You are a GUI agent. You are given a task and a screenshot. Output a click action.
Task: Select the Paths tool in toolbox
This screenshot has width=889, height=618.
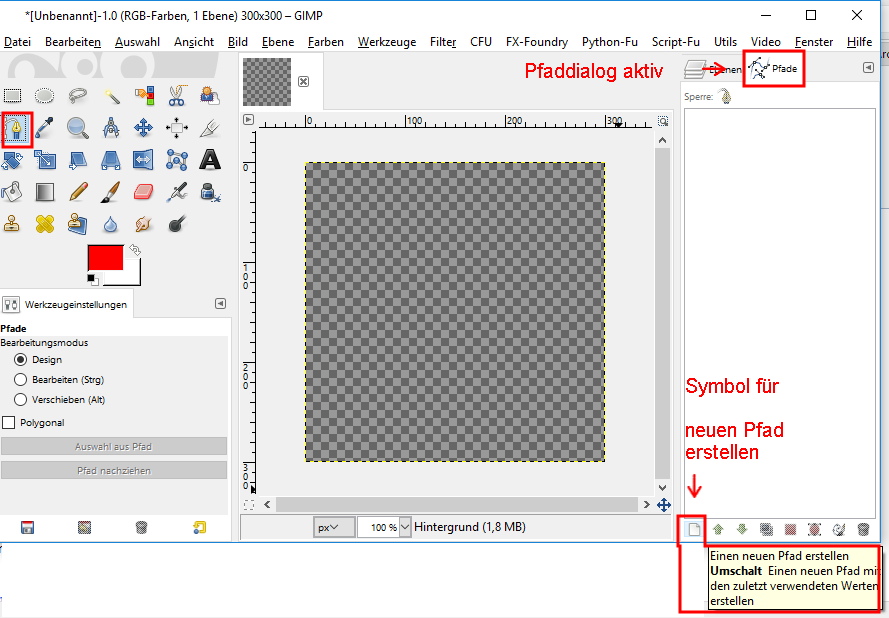(x=16, y=129)
